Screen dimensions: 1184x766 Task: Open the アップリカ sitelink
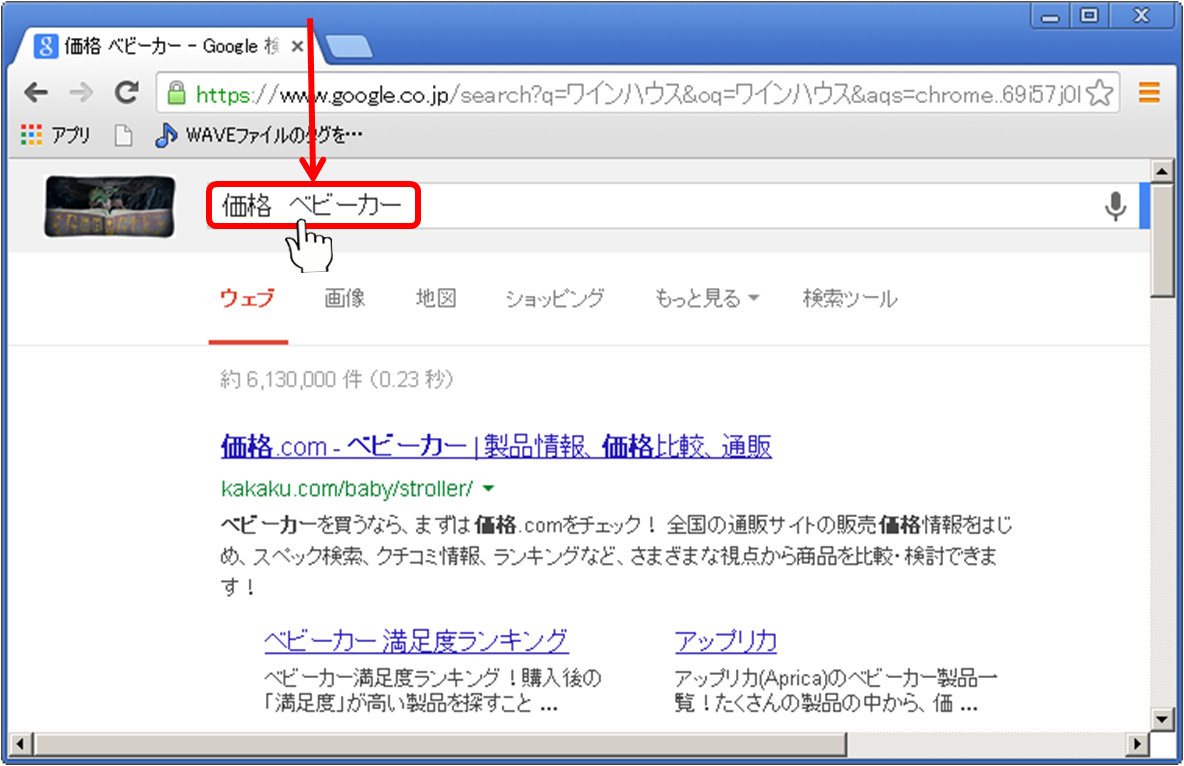pyautogui.click(x=724, y=639)
